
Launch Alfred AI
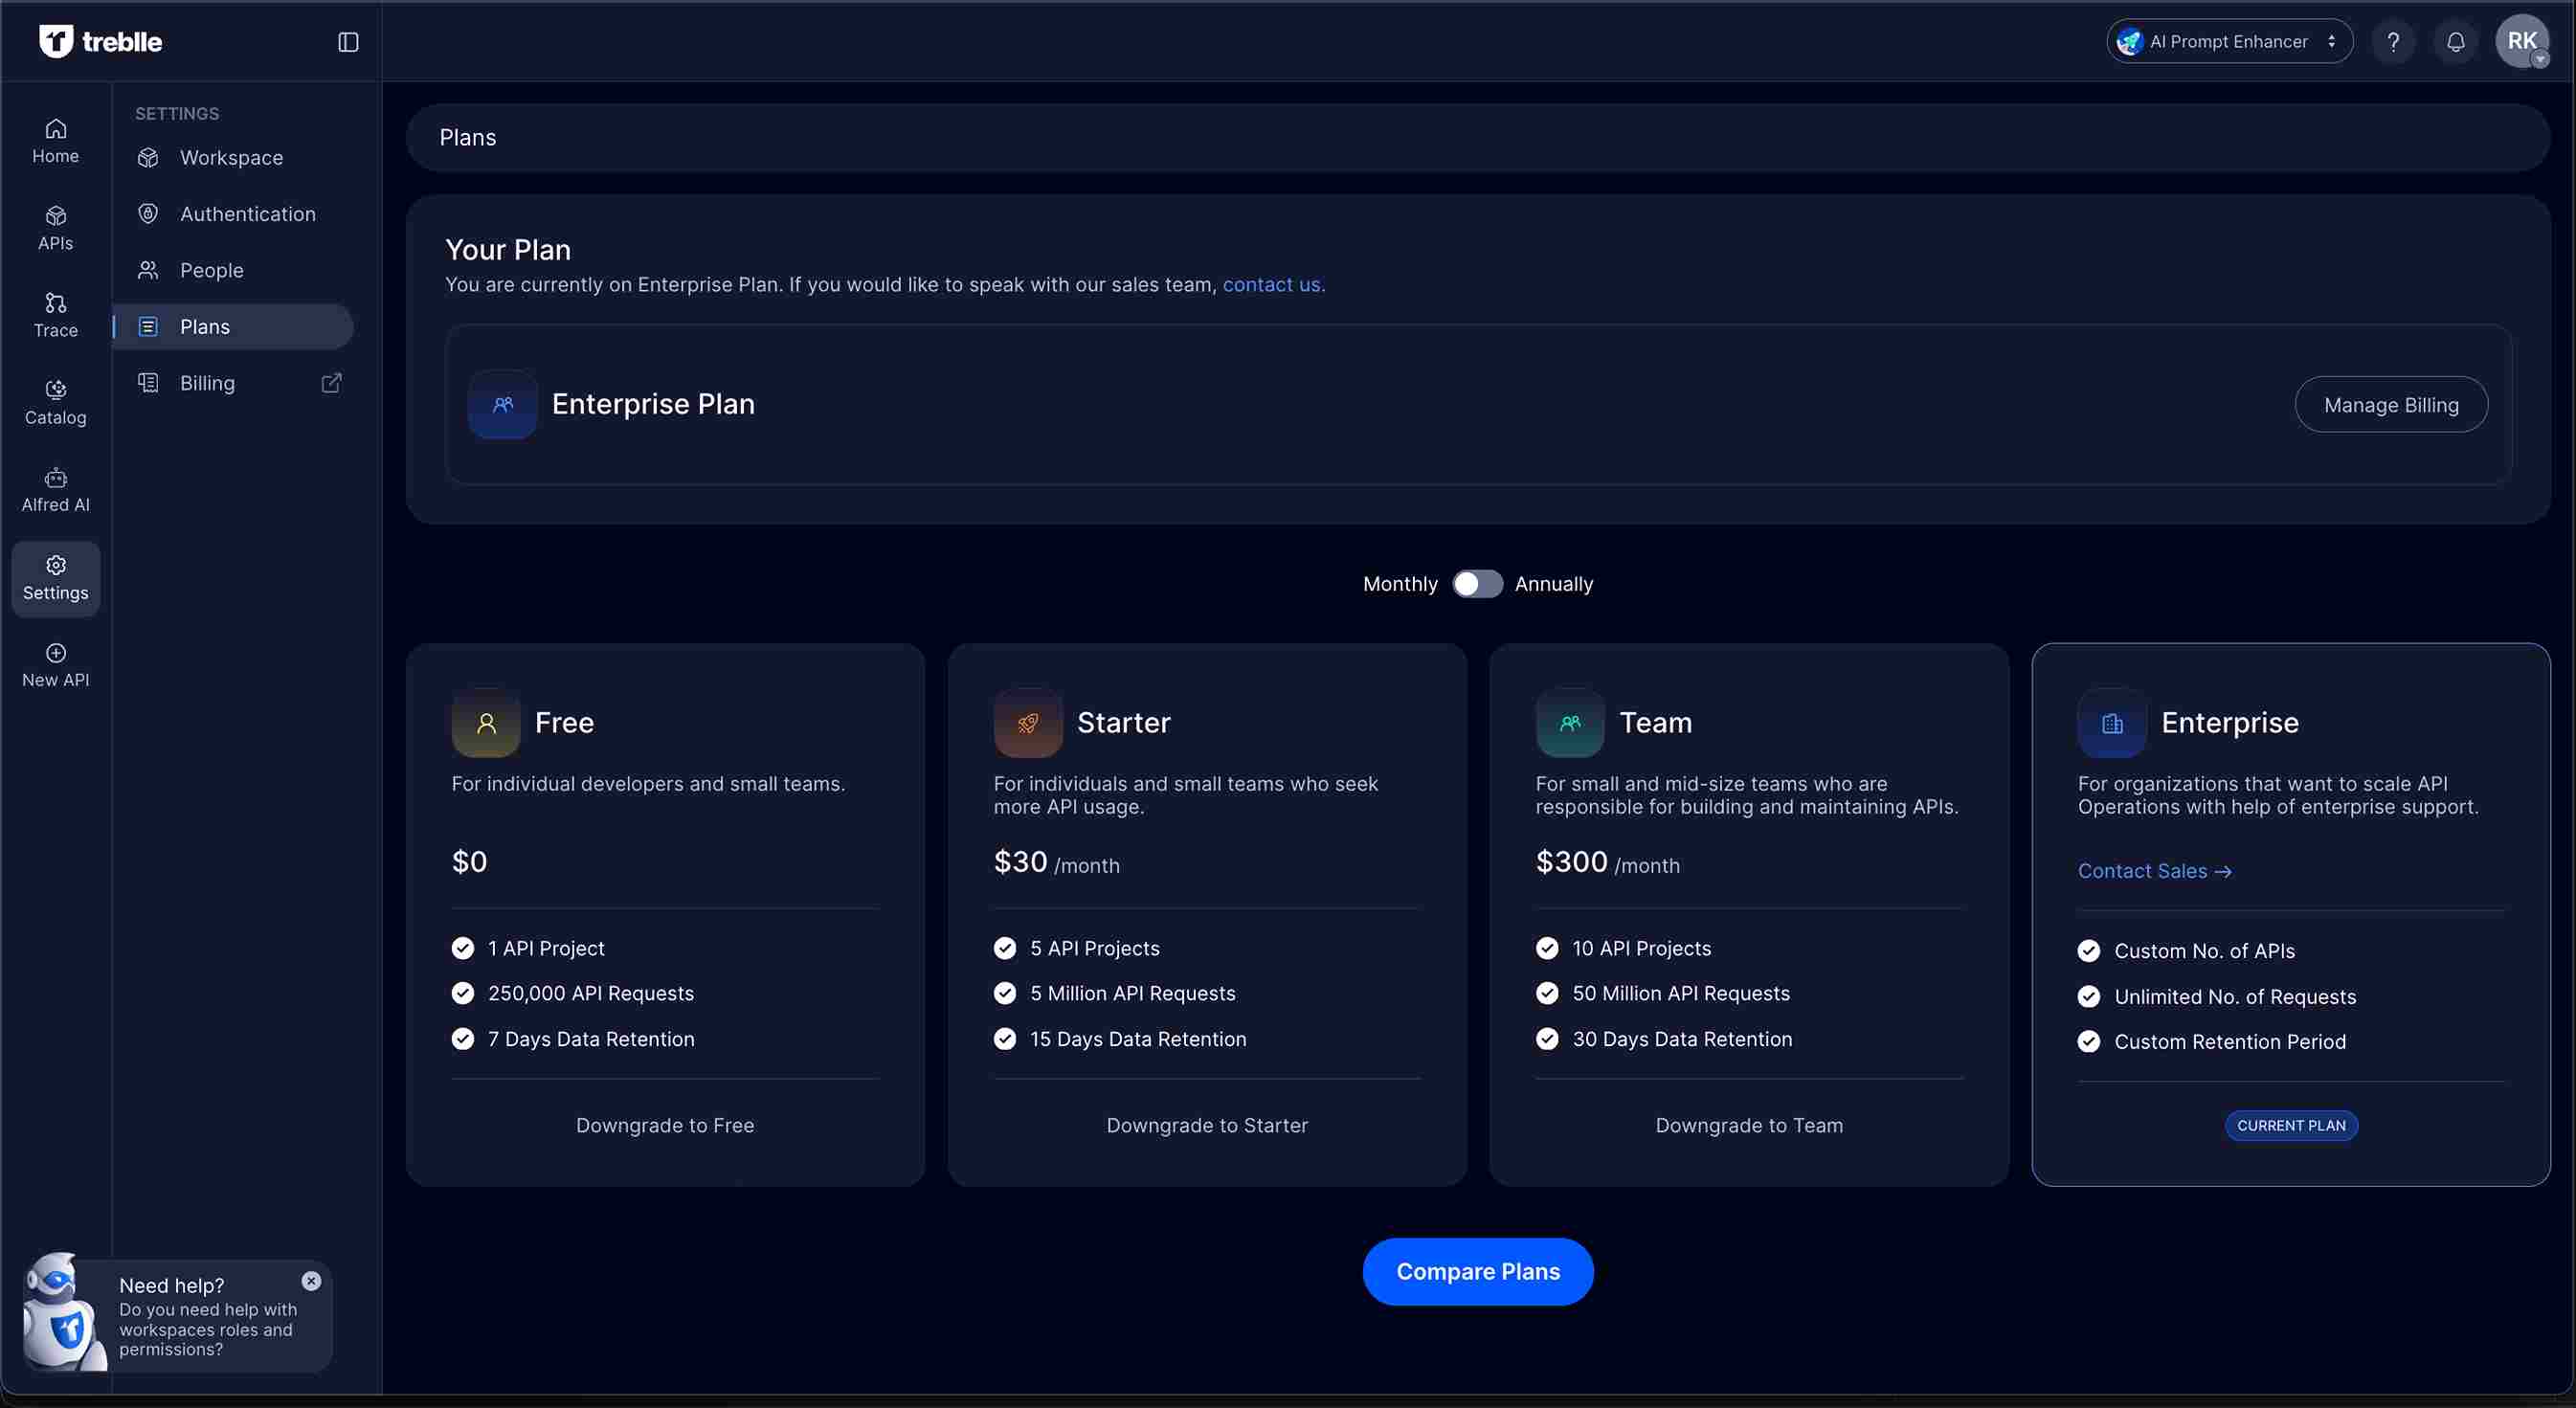(x=55, y=489)
